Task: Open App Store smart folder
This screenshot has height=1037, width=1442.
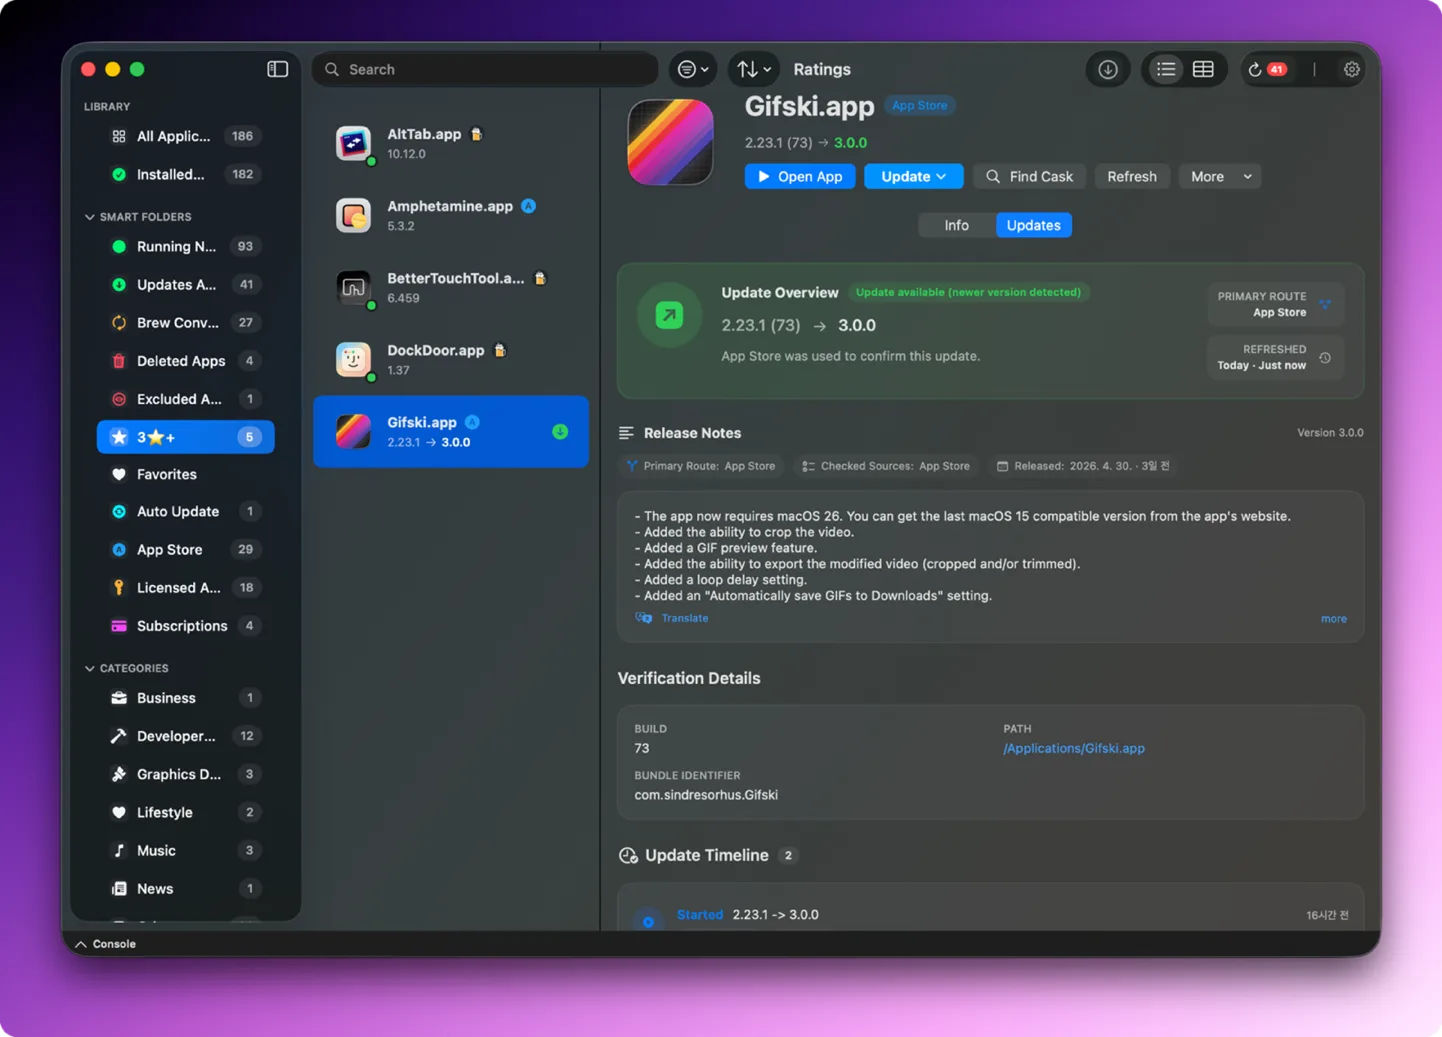Action: [x=185, y=549]
